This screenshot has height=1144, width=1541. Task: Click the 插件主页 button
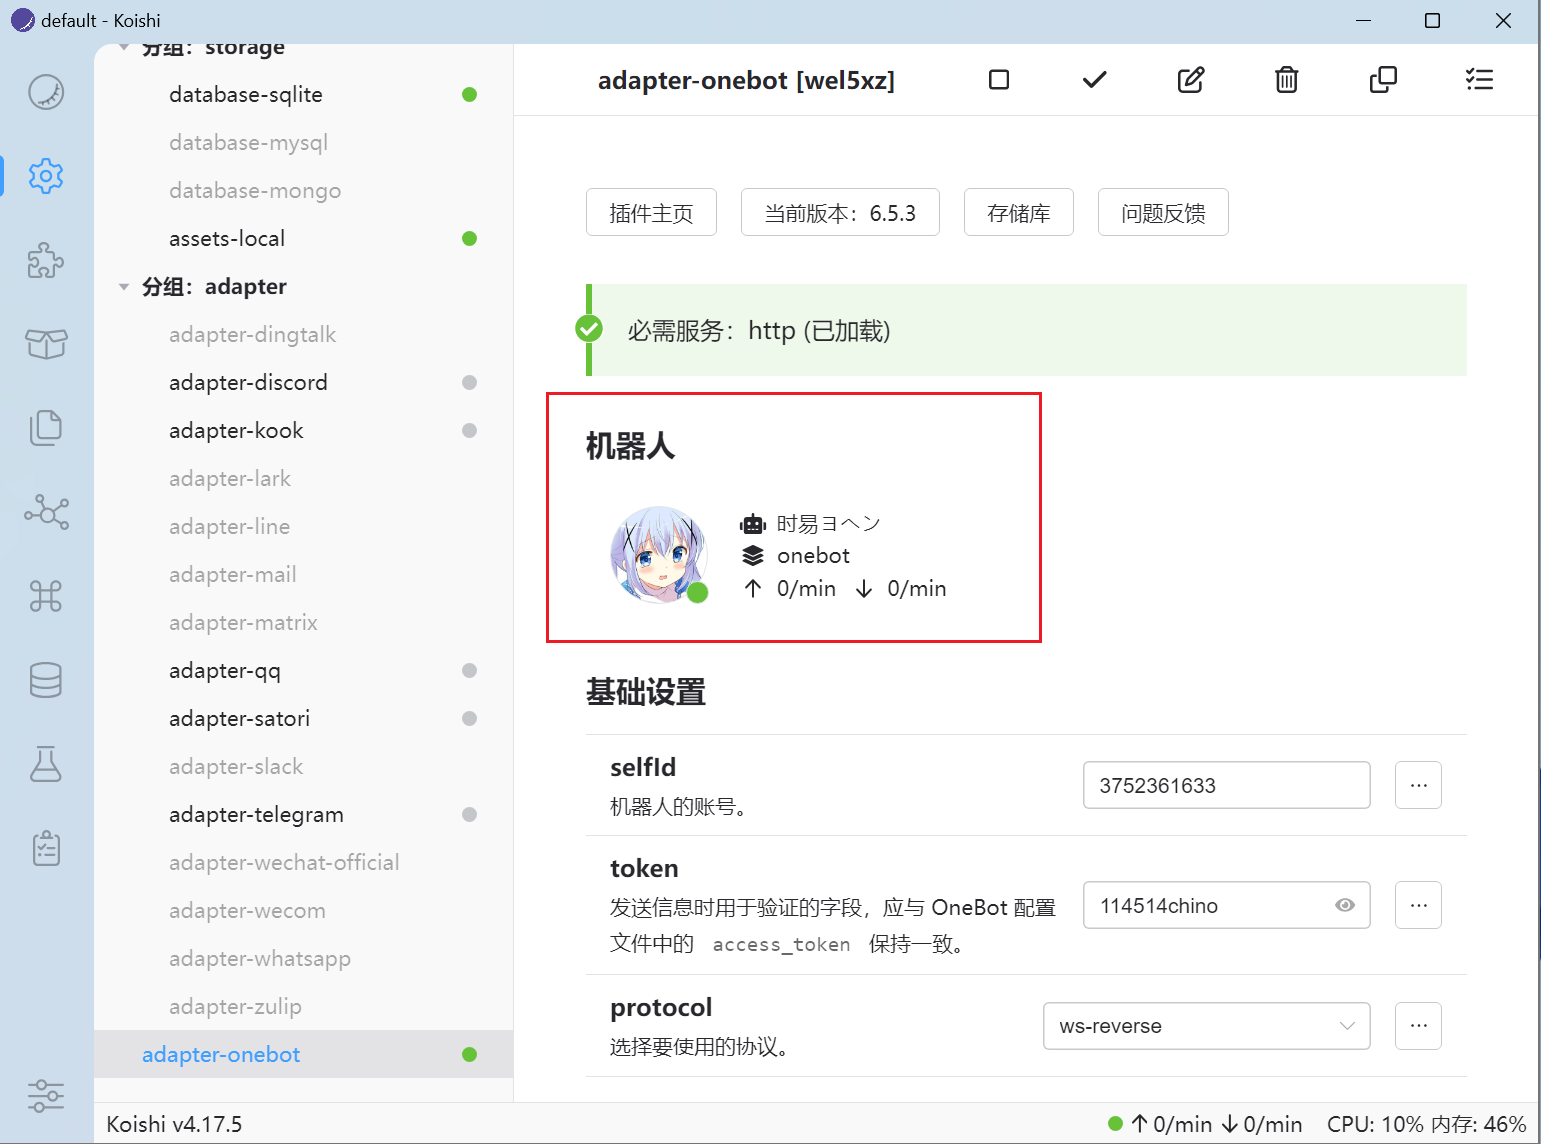coord(651,212)
